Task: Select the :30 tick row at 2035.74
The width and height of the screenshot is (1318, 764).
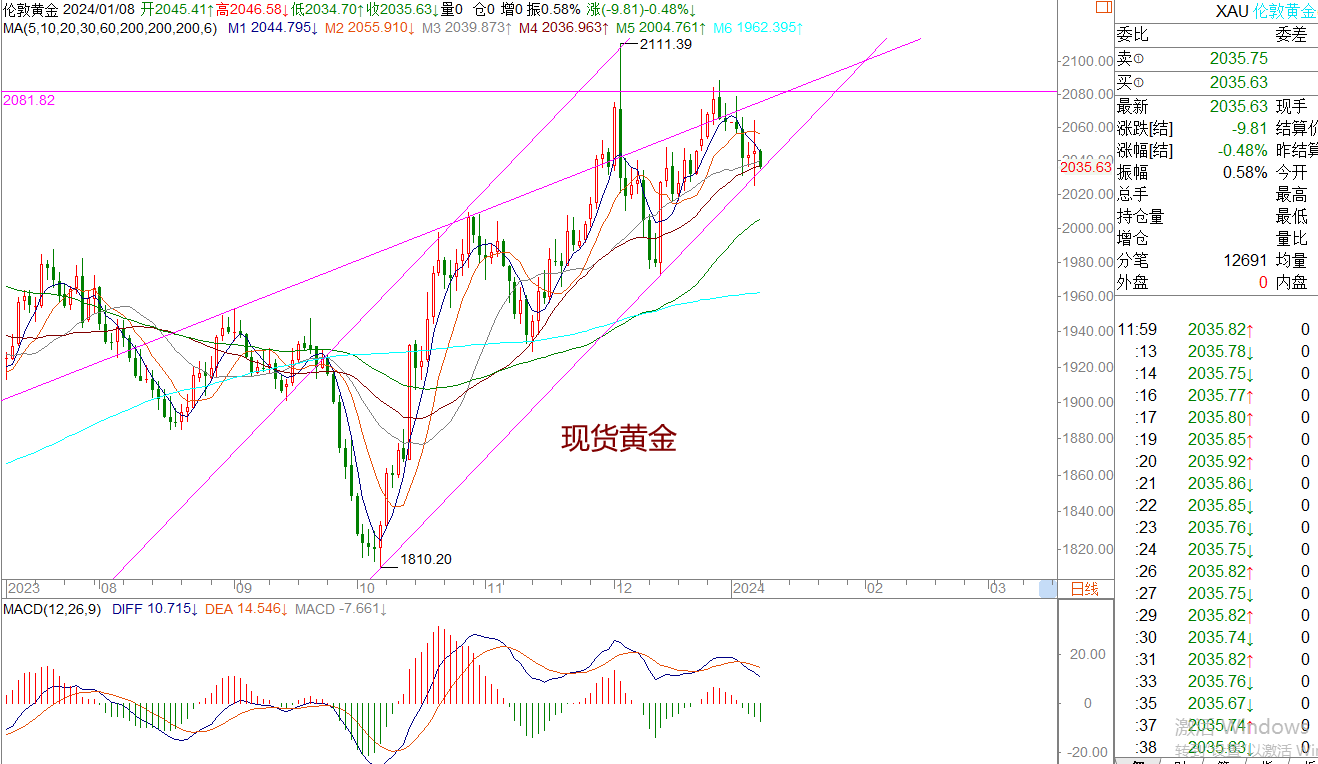Action: pyautogui.click(x=1215, y=637)
